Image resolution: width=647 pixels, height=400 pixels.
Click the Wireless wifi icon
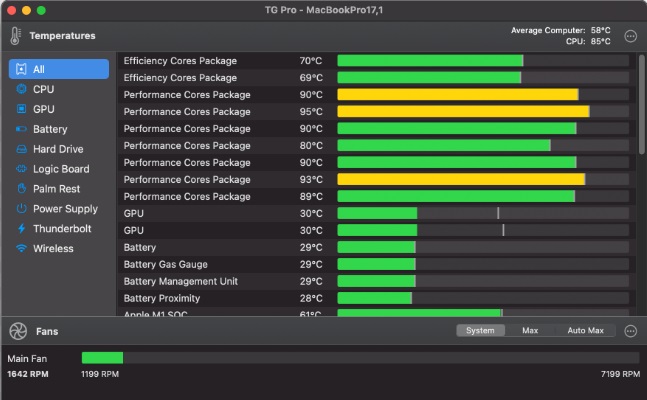21,249
